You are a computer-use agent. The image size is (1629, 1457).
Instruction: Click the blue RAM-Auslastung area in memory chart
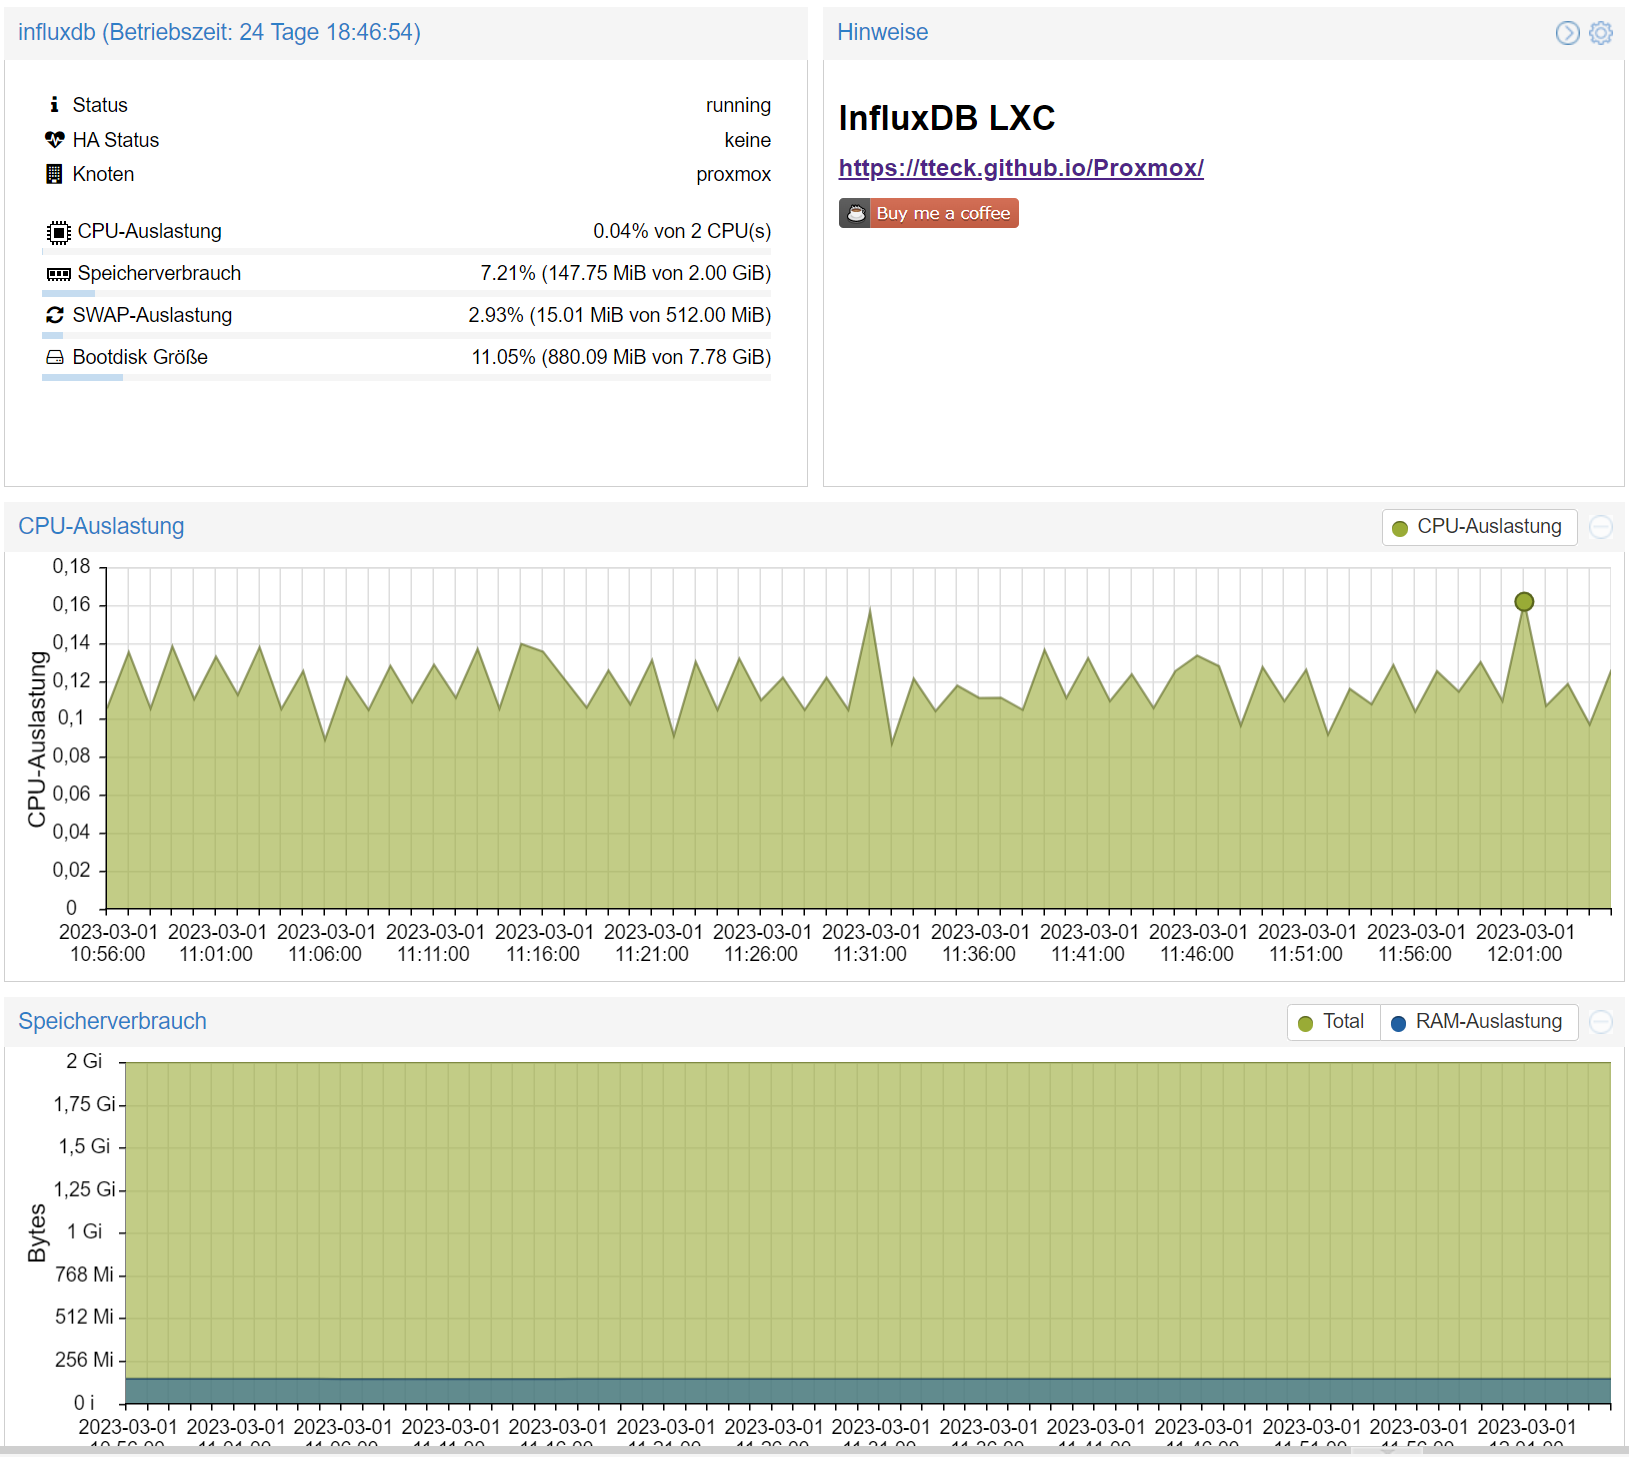868,1391
